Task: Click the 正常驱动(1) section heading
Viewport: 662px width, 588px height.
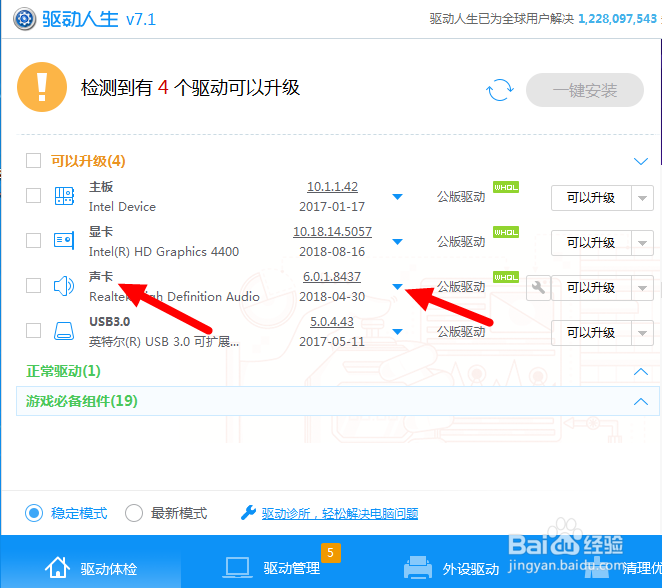Action: coord(63,371)
